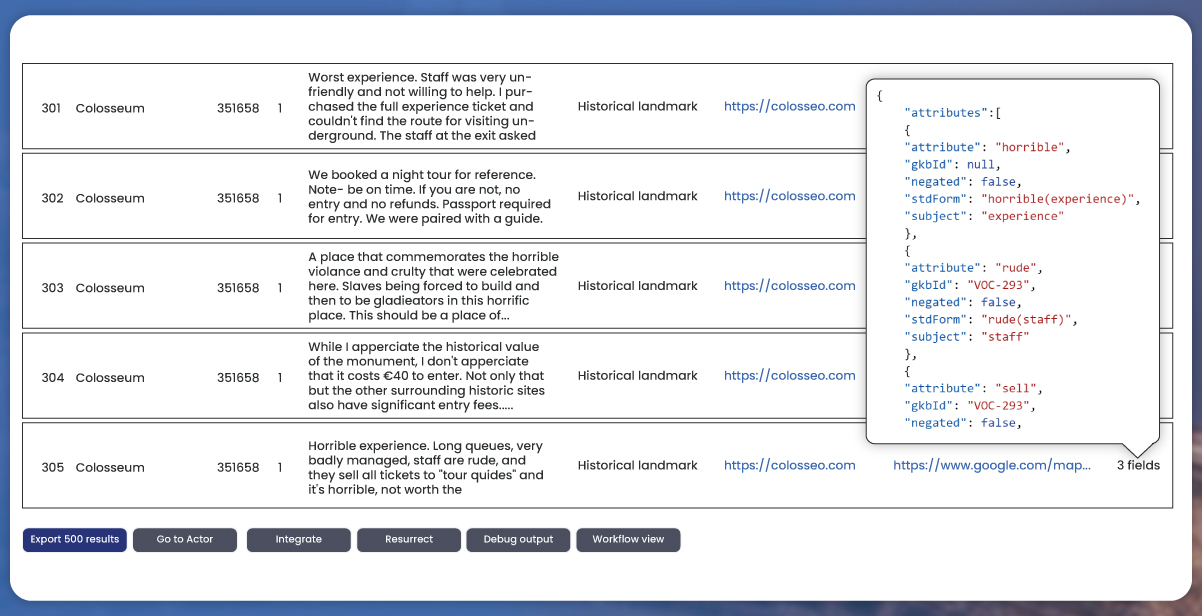Click the 'While I apperciate' review text
Image resolution: width=1202 pixels, height=616 pixels.
426,376
